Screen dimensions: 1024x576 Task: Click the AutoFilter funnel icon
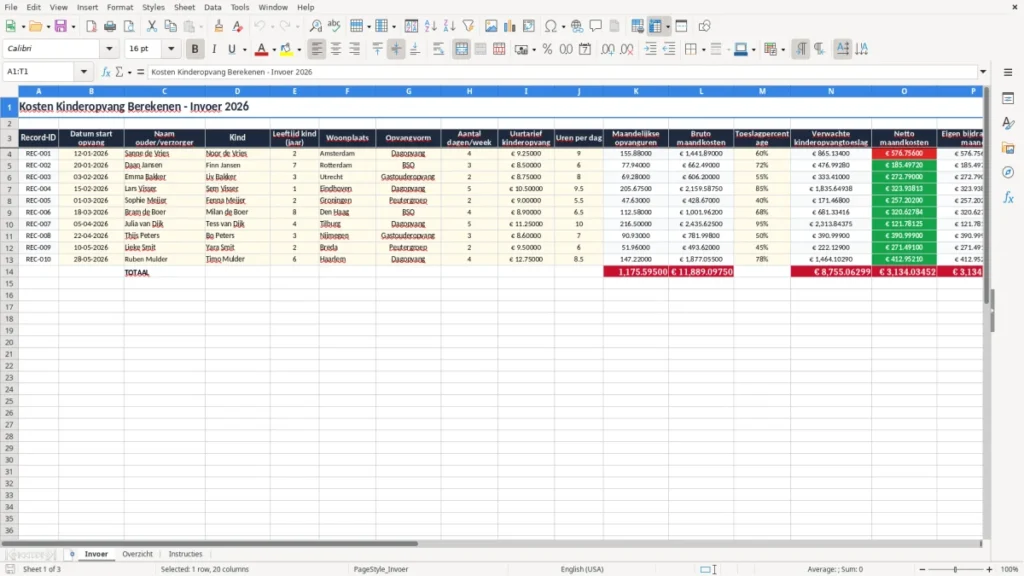(468, 26)
